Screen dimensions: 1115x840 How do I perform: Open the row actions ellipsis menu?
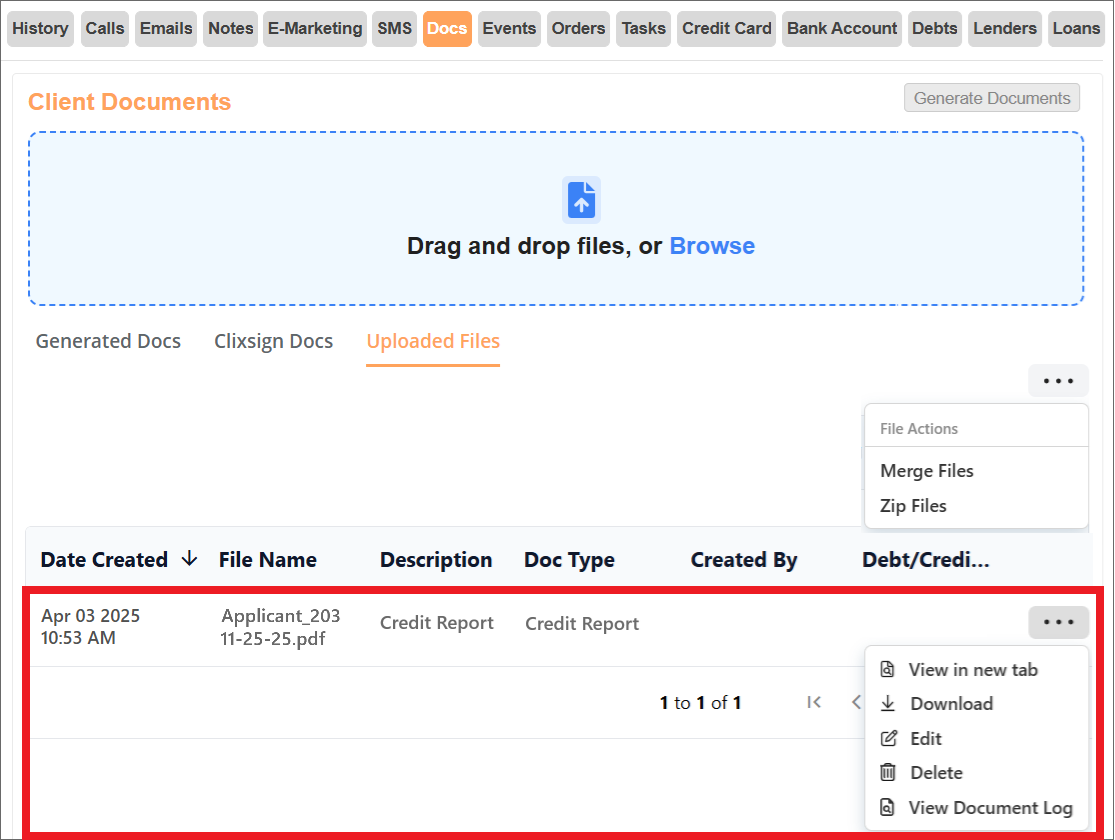point(1058,622)
